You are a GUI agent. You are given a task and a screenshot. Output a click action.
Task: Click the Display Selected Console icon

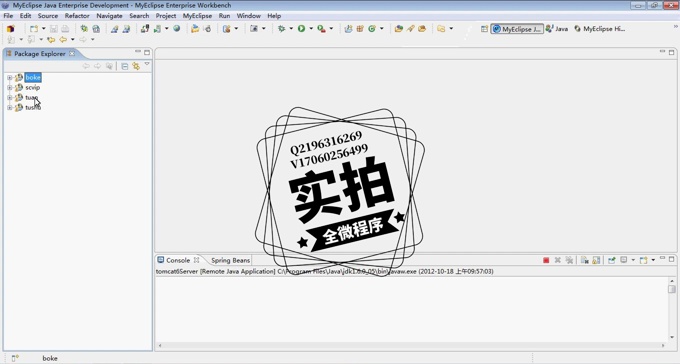(x=624, y=260)
